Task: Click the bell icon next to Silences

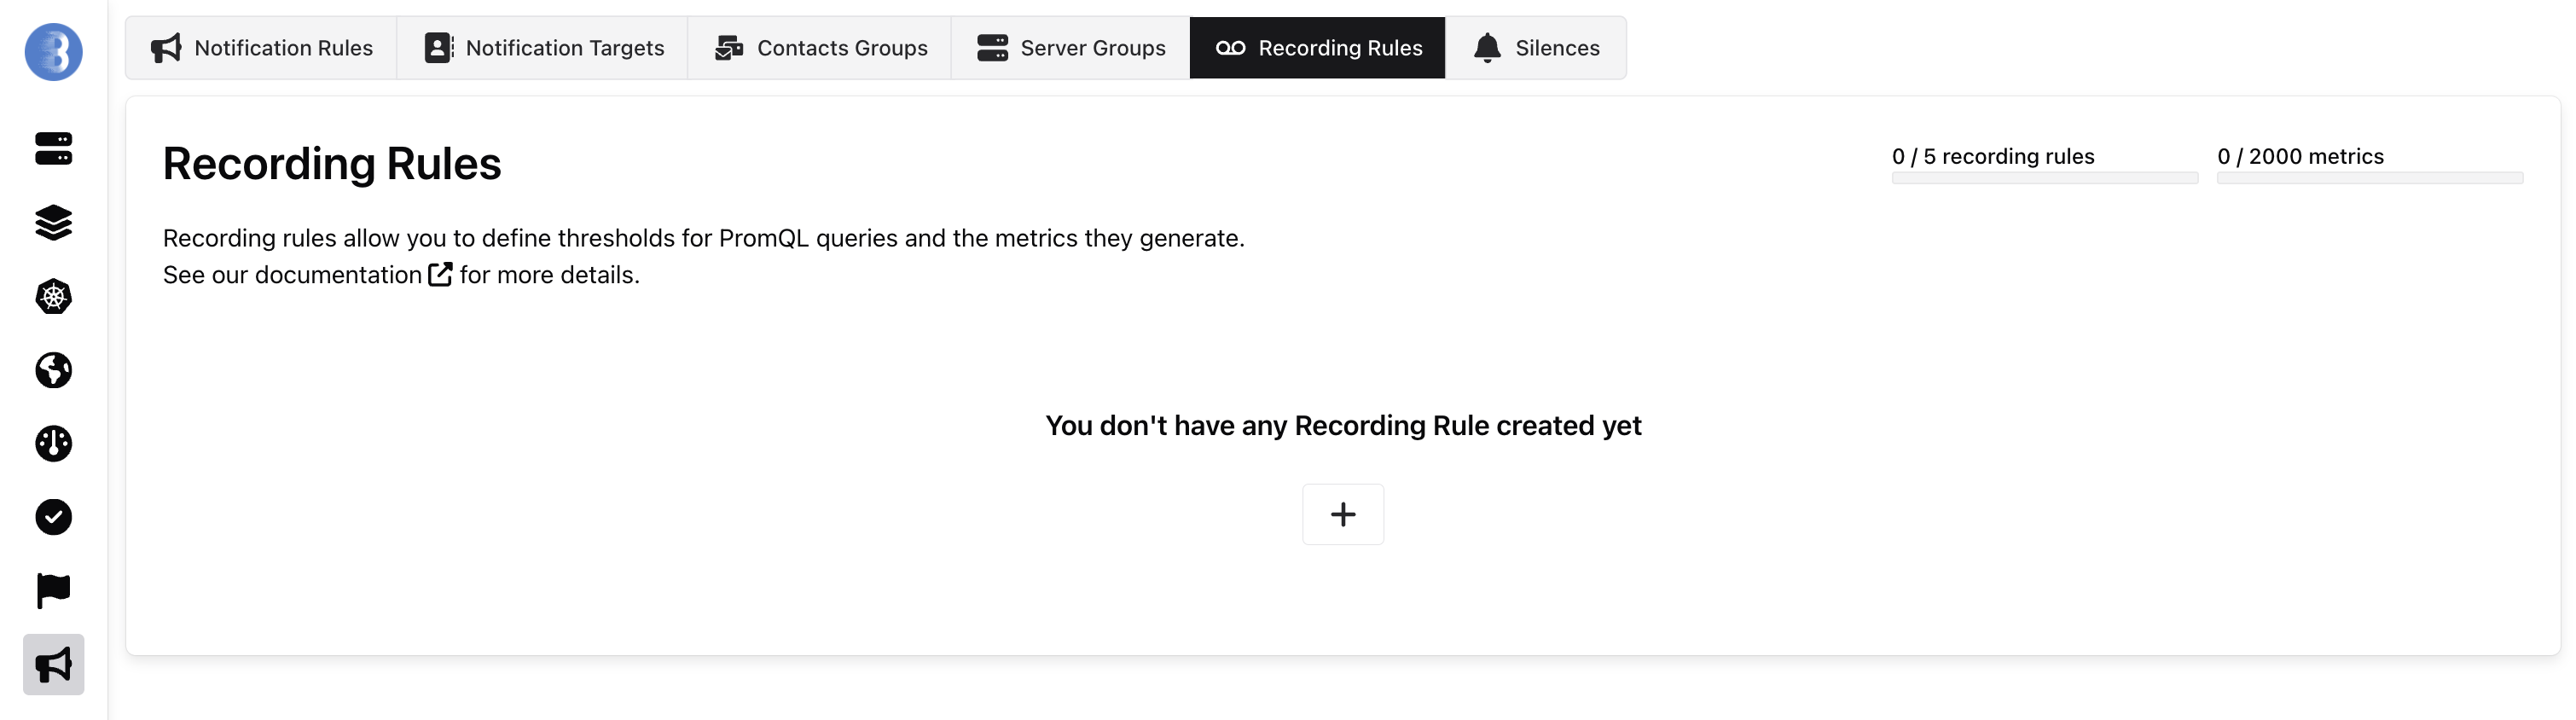Action: coord(1487,47)
